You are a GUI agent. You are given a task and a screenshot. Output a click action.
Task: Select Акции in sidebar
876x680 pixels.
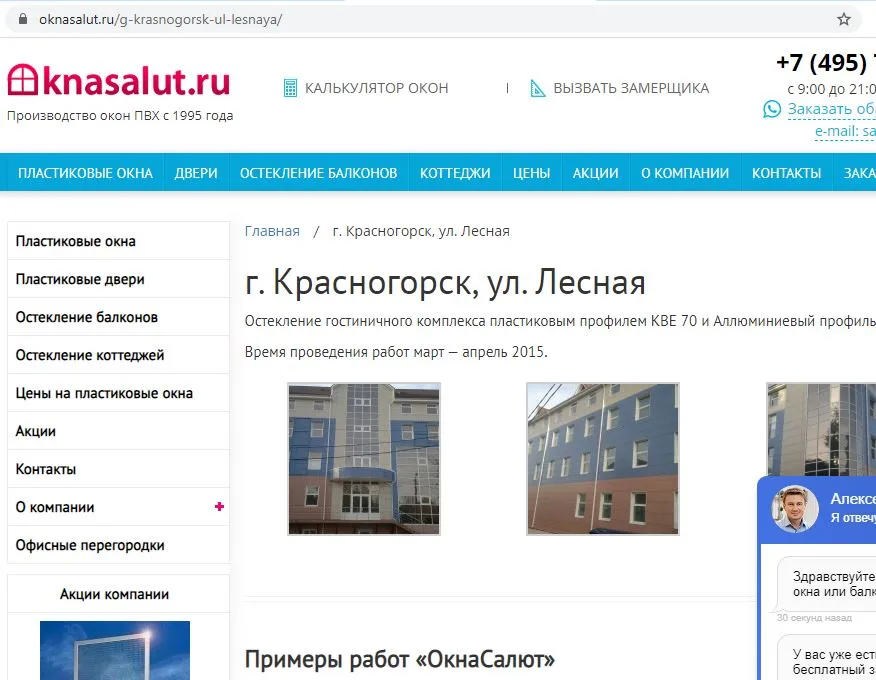[118, 431]
